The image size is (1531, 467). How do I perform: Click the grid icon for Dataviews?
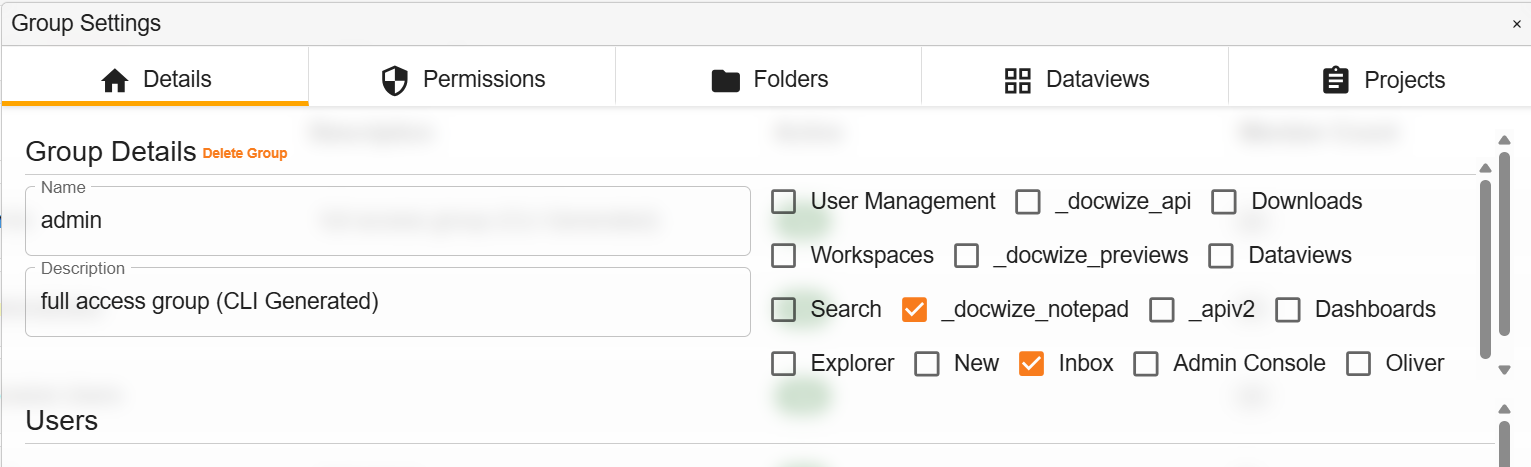(x=1017, y=80)
